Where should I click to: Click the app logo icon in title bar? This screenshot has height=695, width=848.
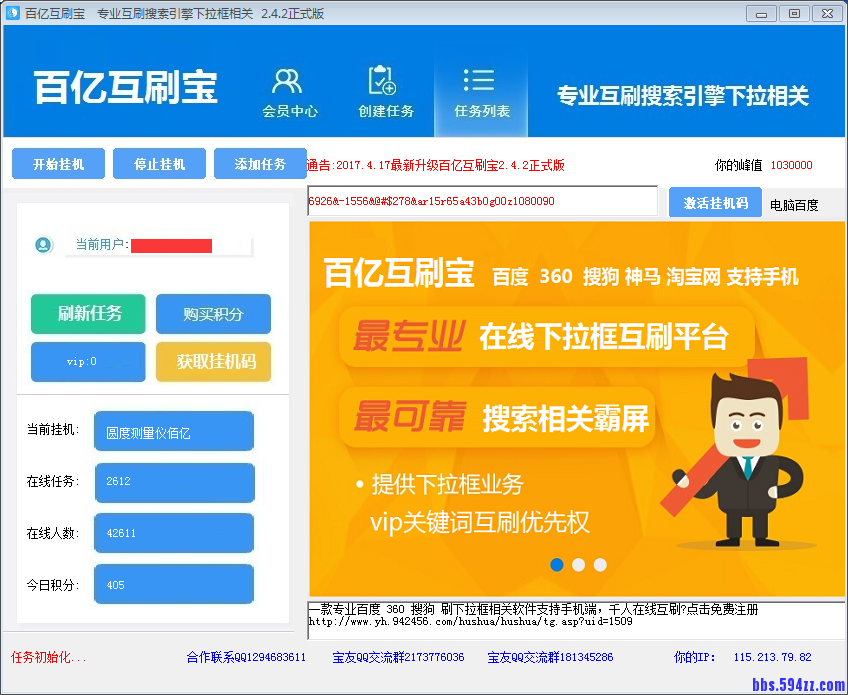click(x=12, y=13)
